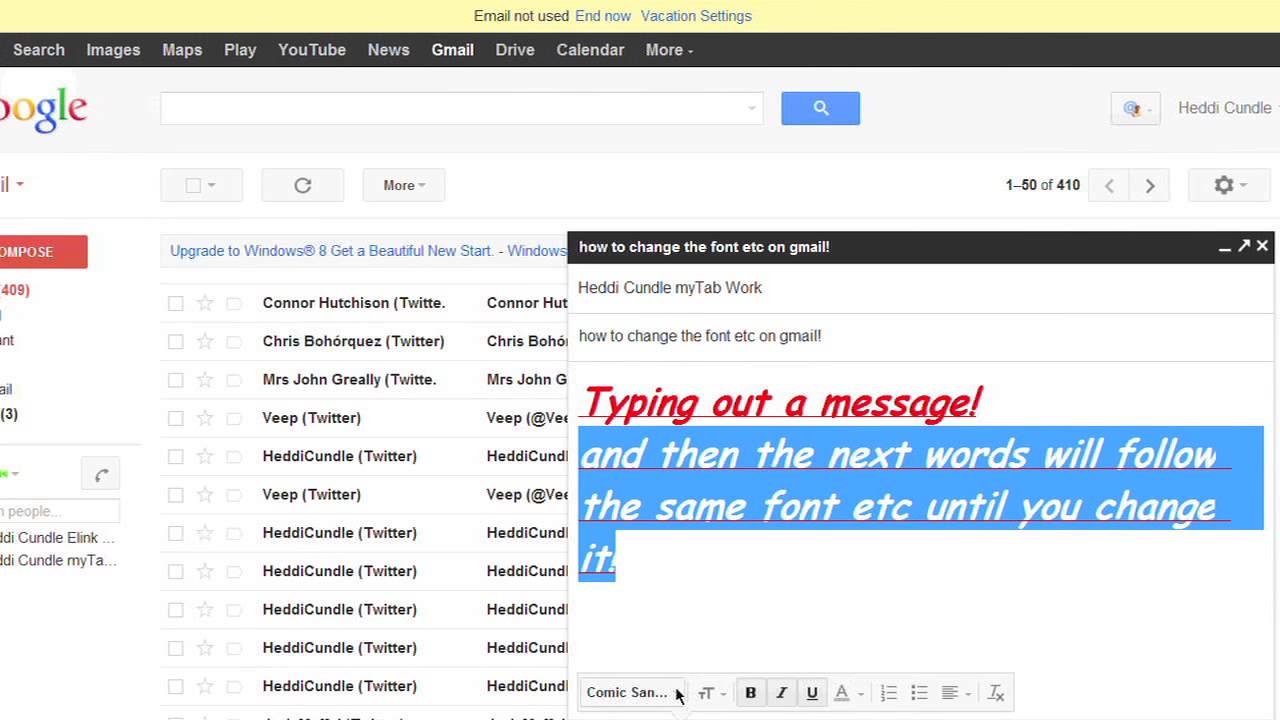Tick the first Veep (Twitter) email checkbox

click(176, 418)
